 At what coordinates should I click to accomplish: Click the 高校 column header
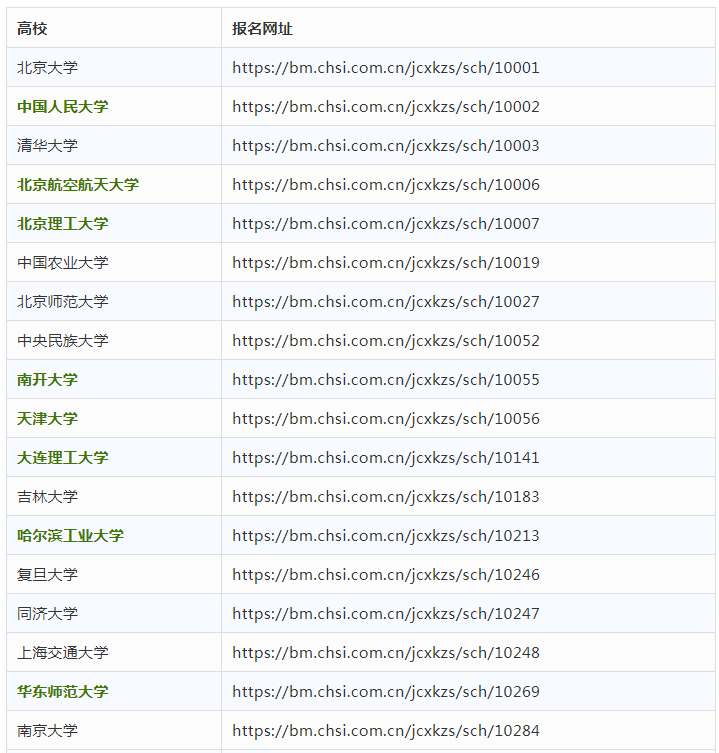[x=32, y=29]
